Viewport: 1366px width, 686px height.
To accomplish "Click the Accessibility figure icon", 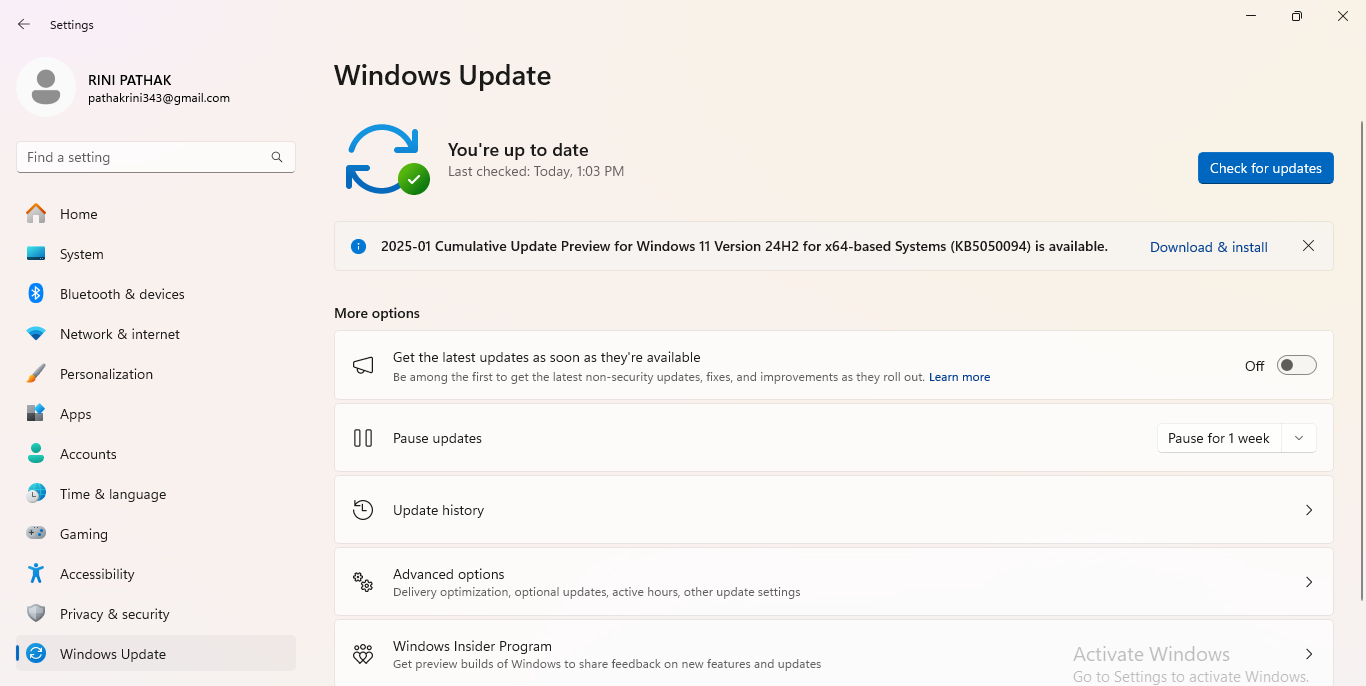I will point(36,574).
